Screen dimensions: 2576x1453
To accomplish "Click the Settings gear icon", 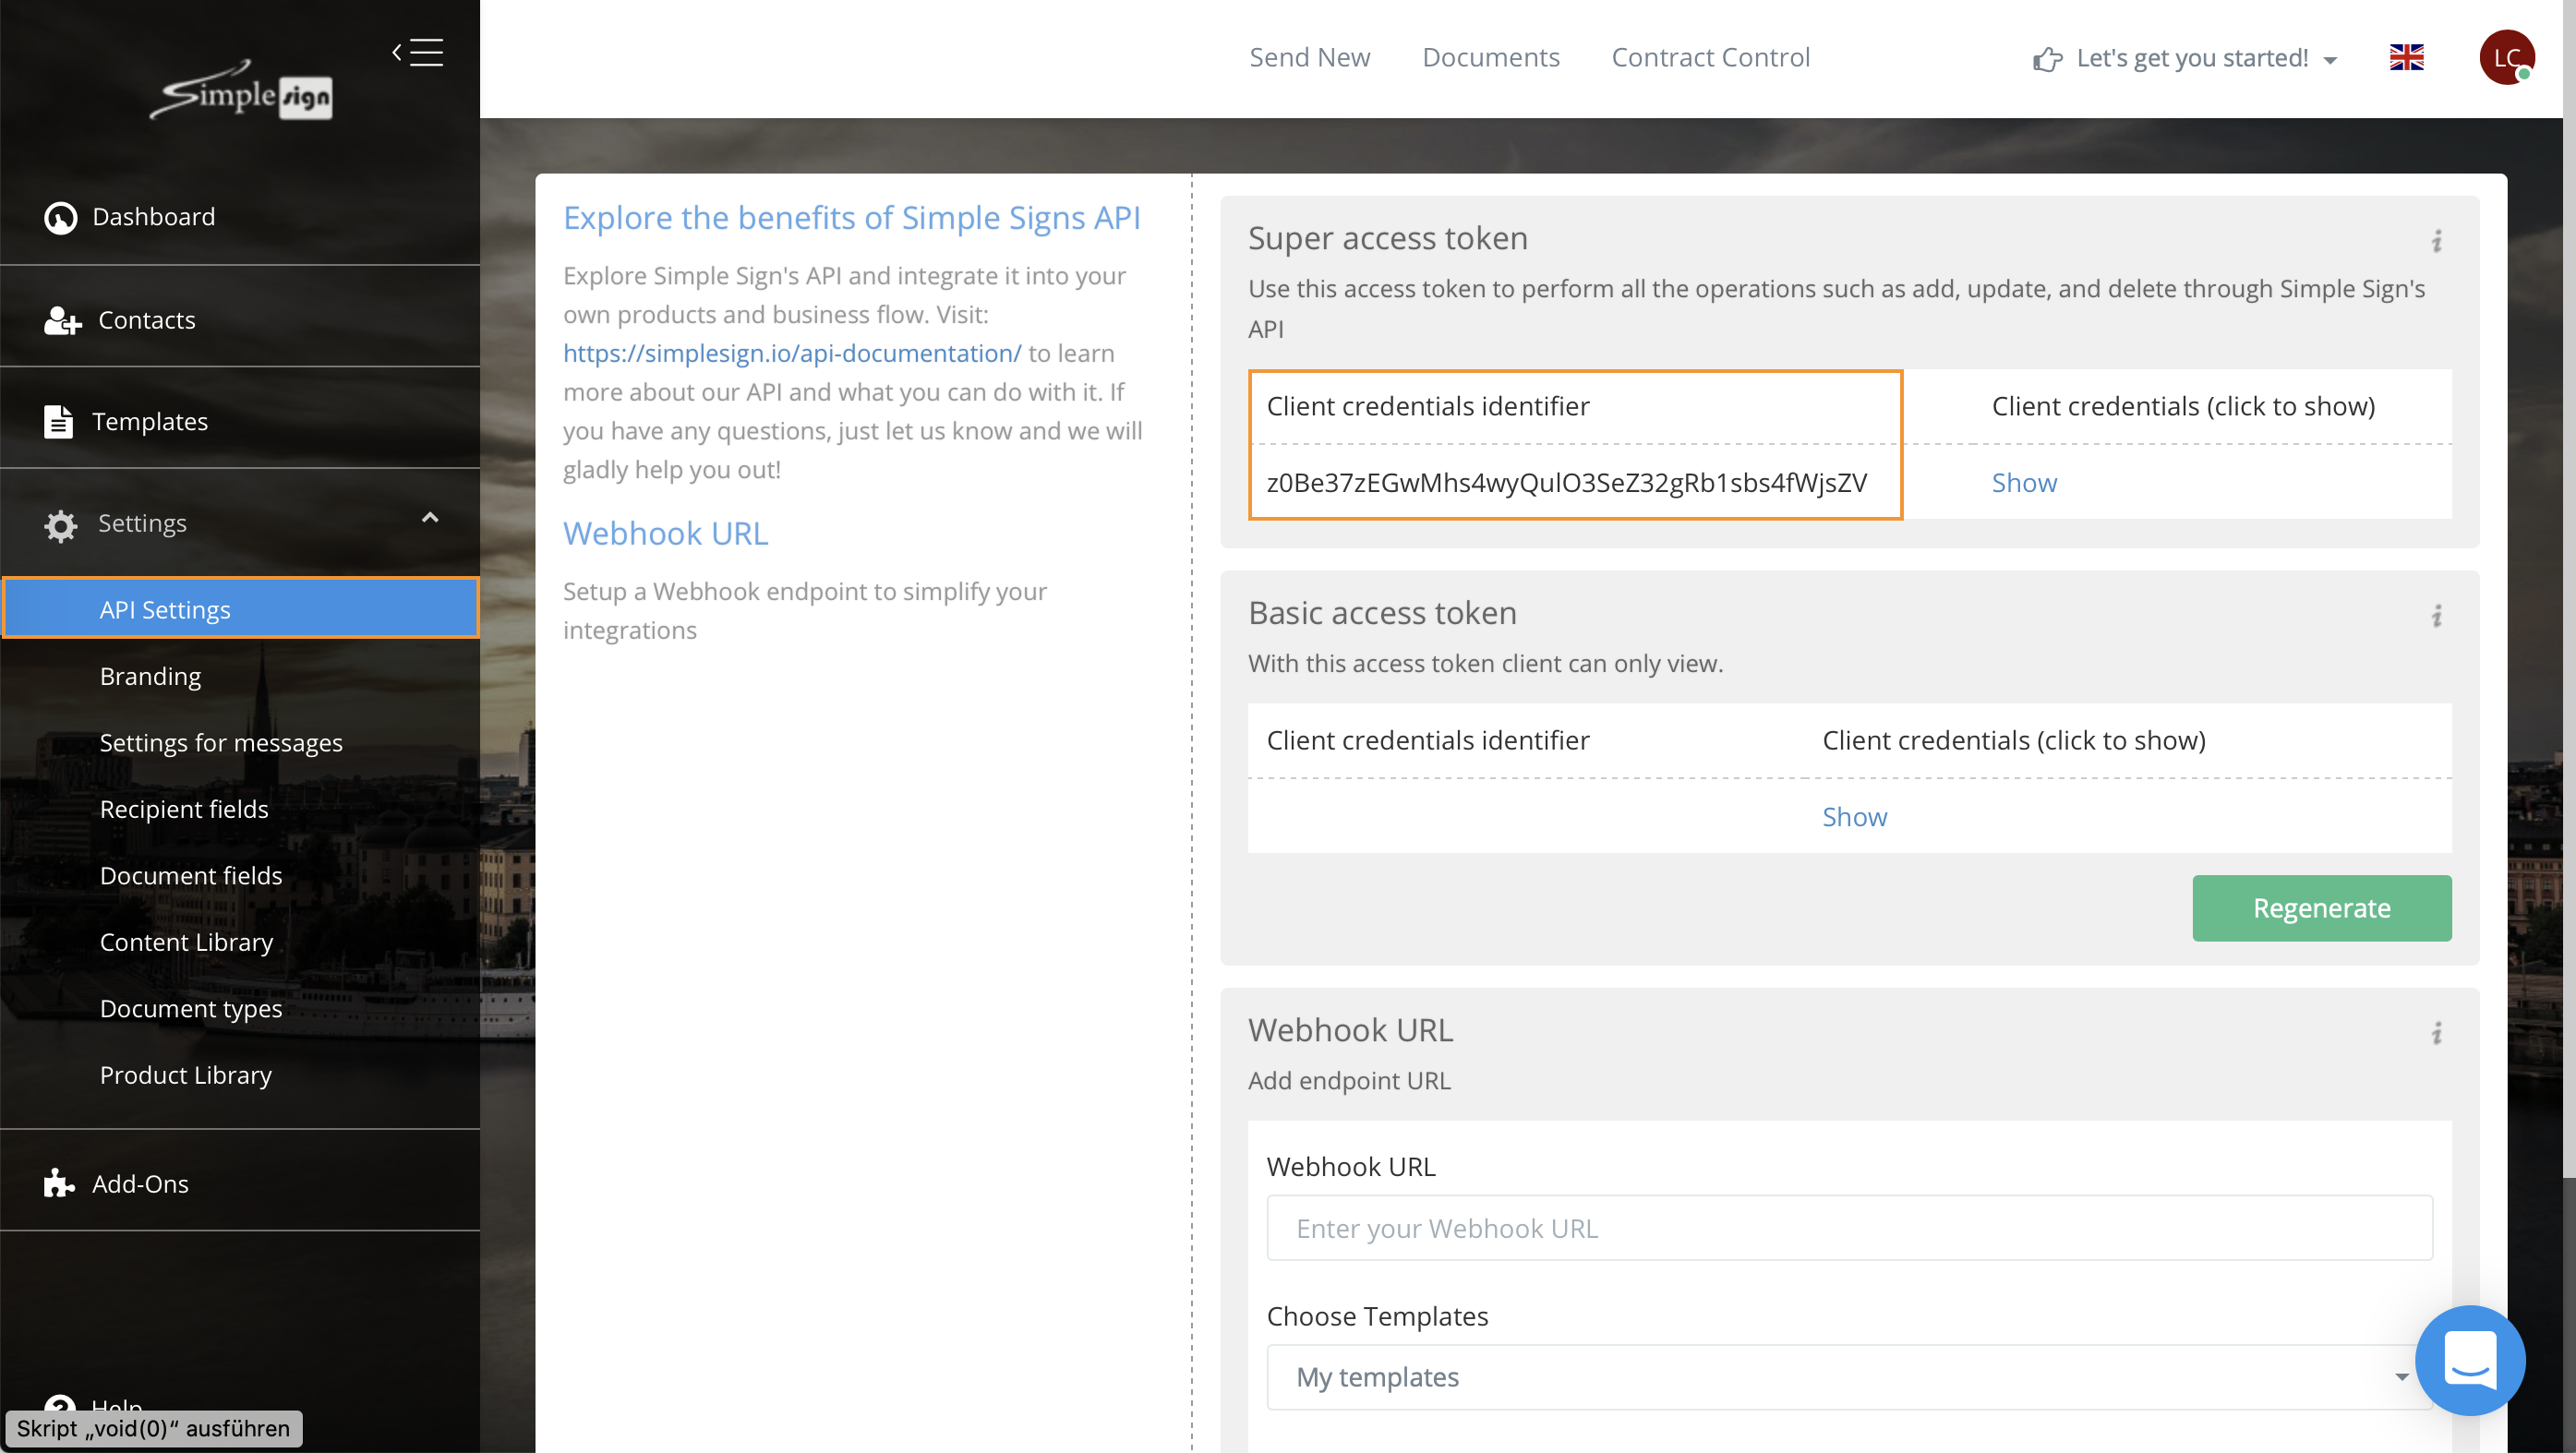I will click(x=61, y=525).
